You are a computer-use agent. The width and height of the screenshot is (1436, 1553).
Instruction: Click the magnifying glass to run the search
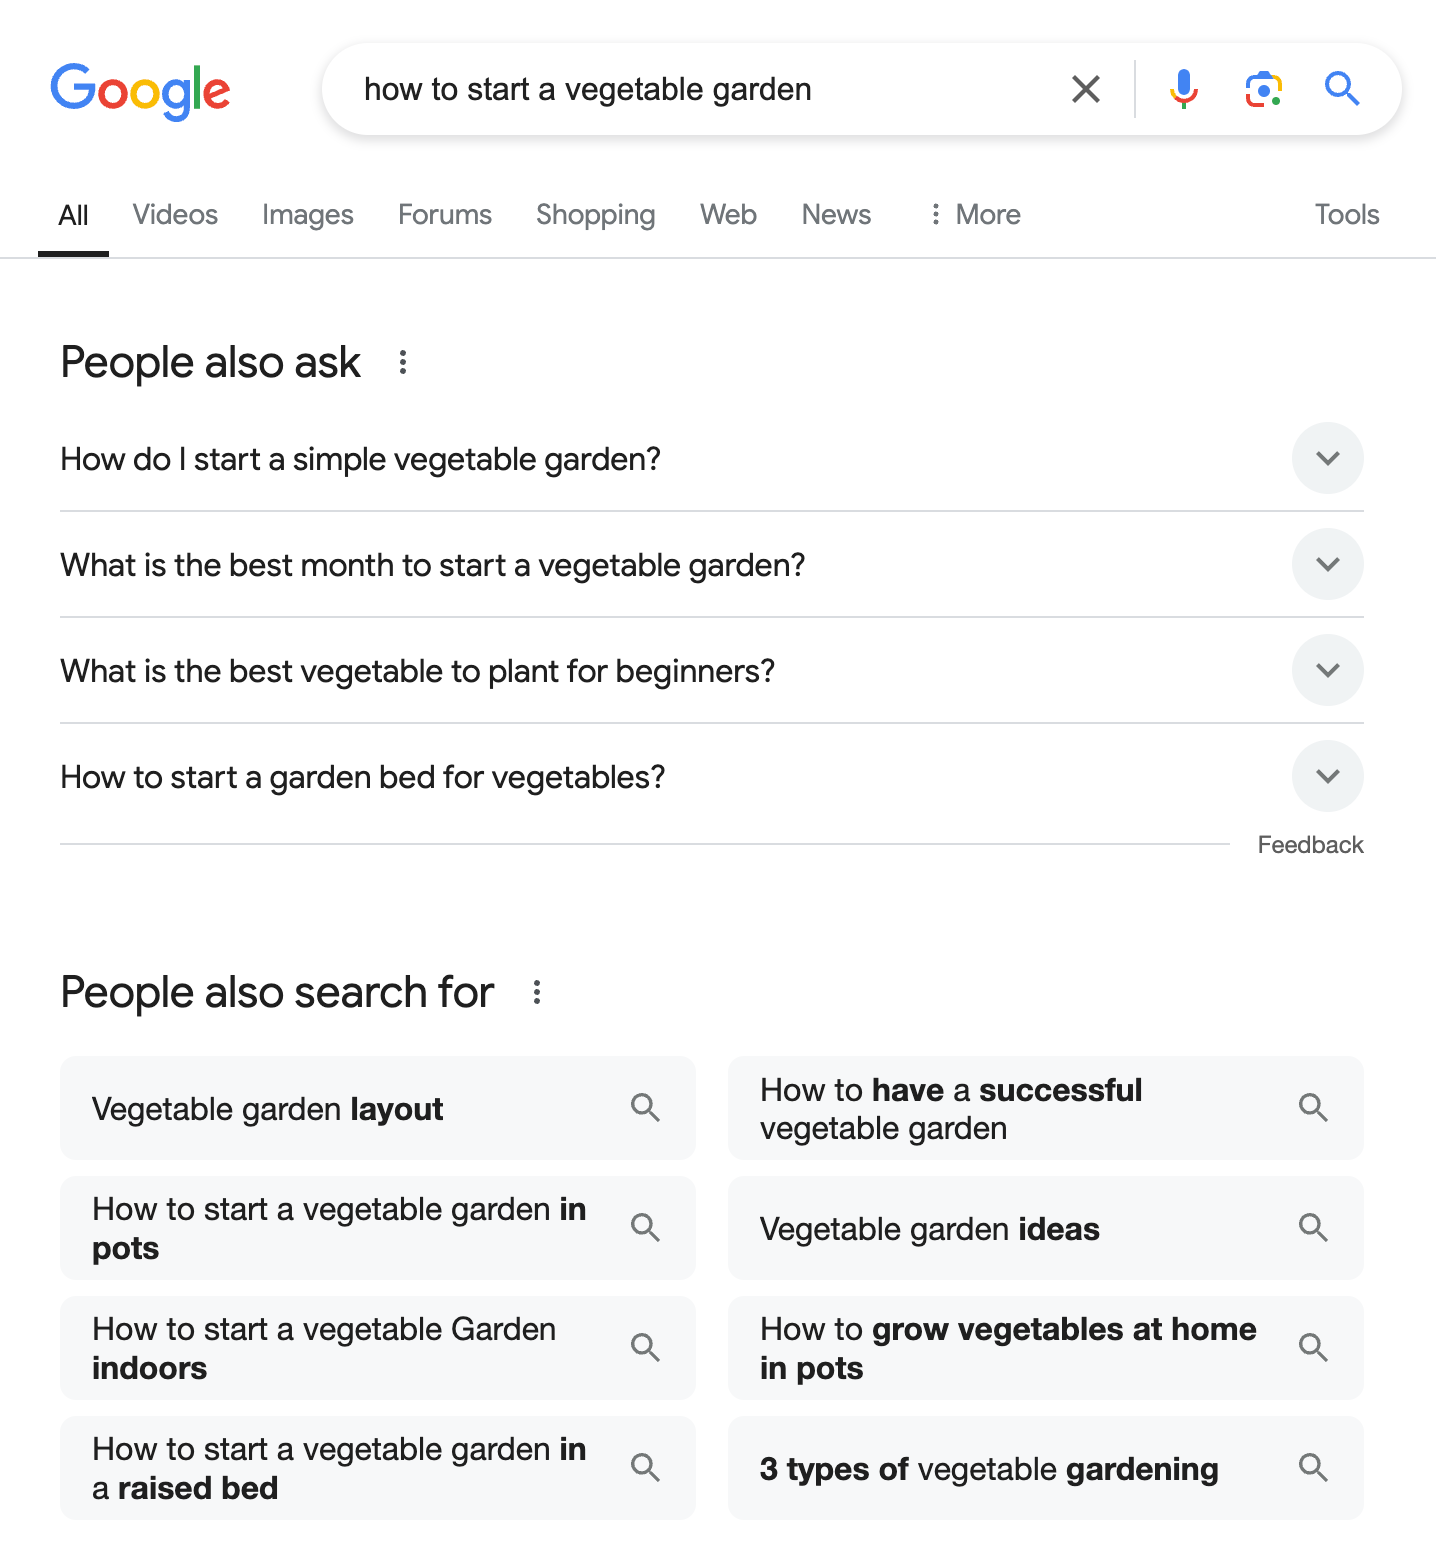coord(1342,88)
